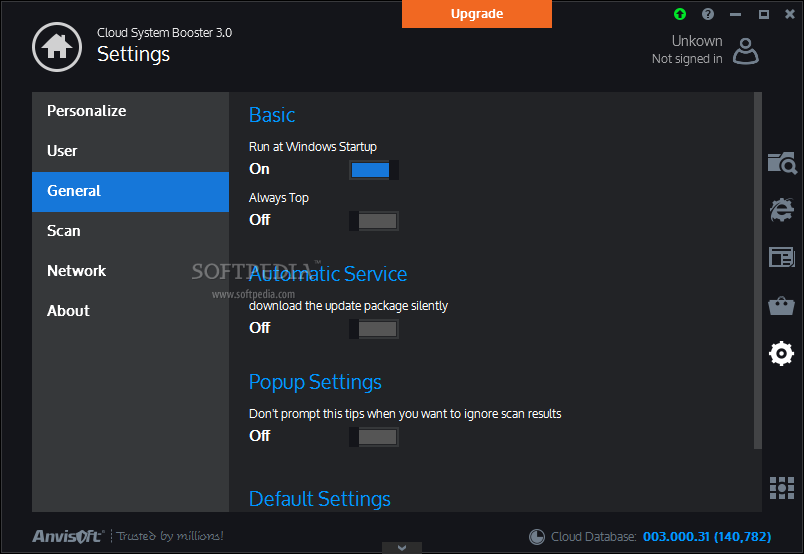804x554 pixels.
Task: Minimize the Cloud System Booster window
Action: pos(736,14)
